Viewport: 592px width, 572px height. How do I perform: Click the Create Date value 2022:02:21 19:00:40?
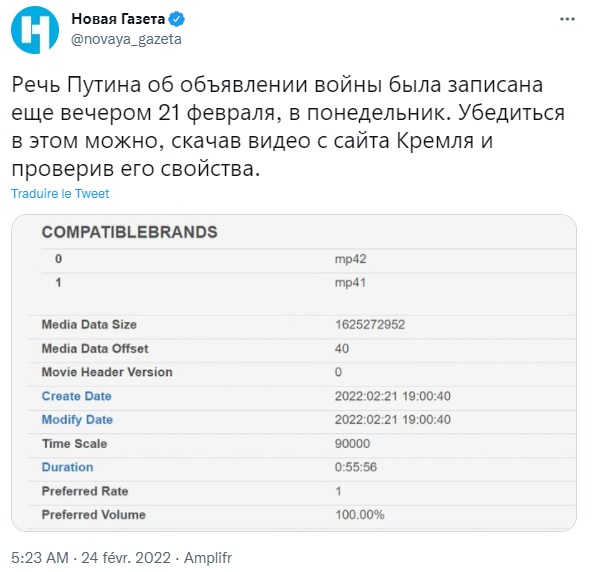coord(393,396)
